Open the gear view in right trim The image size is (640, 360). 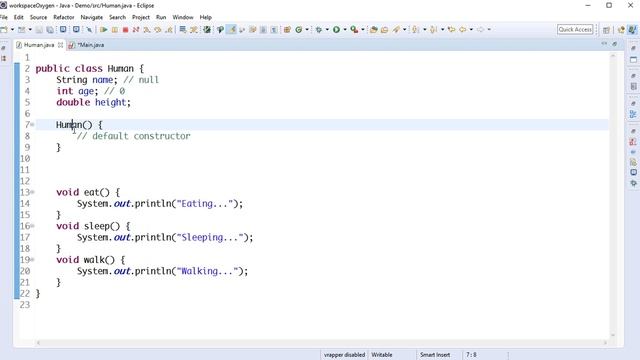pos(633,184)
